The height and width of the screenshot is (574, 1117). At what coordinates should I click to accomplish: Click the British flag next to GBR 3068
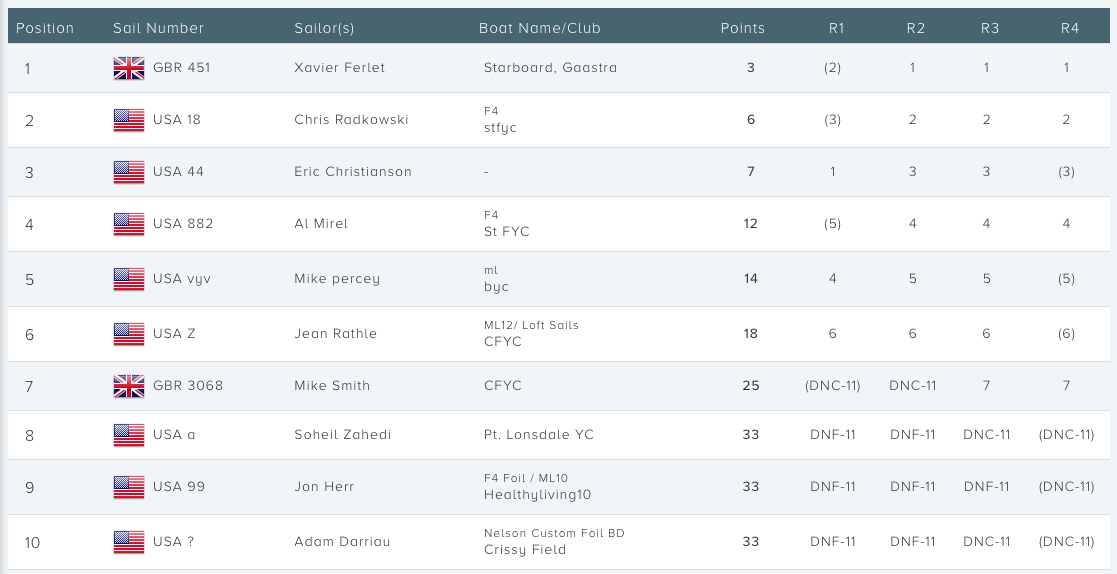pyautogui.click(x=129, y=385)
